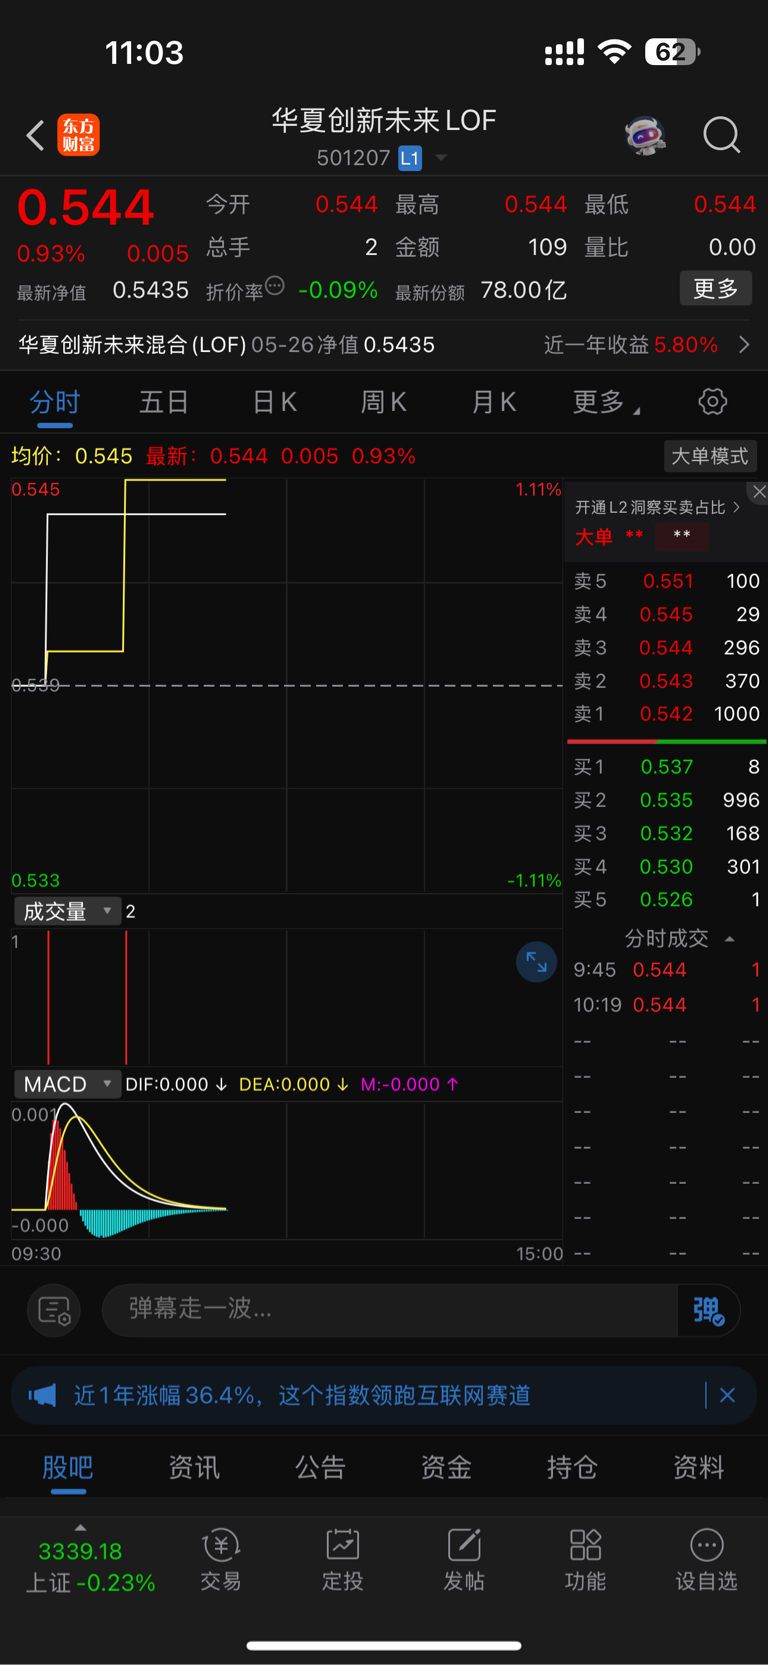Tap the 9:45 trade record row
The image size is (768, 1665).
coord(667,970)
